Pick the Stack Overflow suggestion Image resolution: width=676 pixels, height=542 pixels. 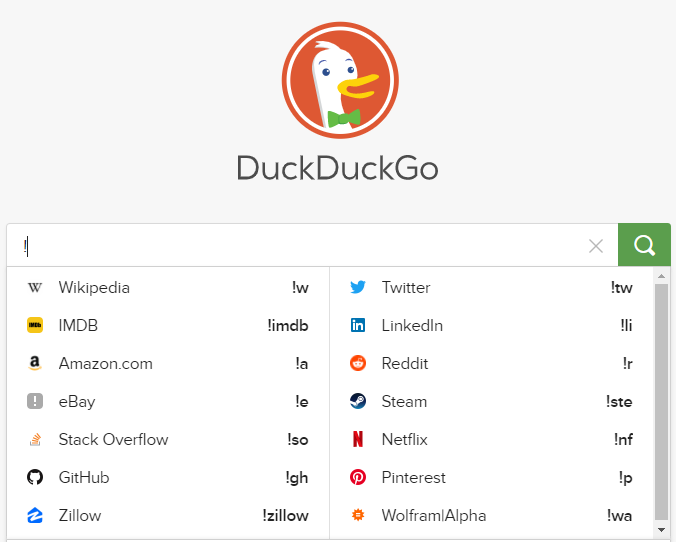[168, 439]
